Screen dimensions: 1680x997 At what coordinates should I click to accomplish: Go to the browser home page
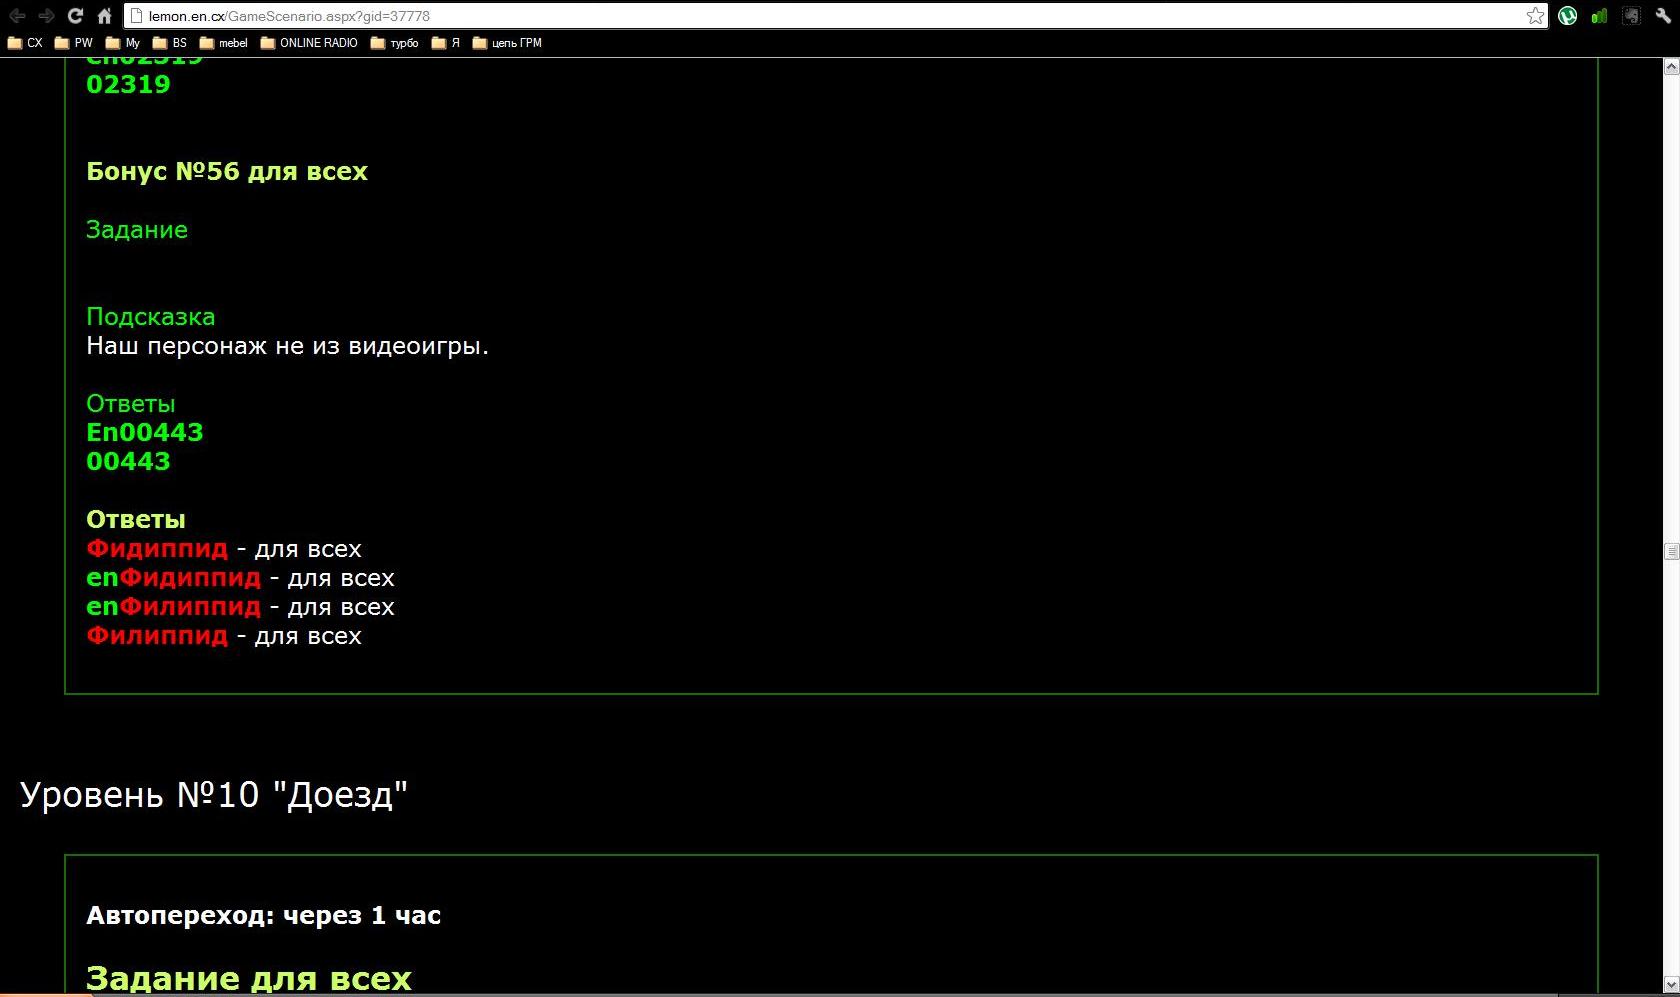pyautogui.click(x=104, y=16)
